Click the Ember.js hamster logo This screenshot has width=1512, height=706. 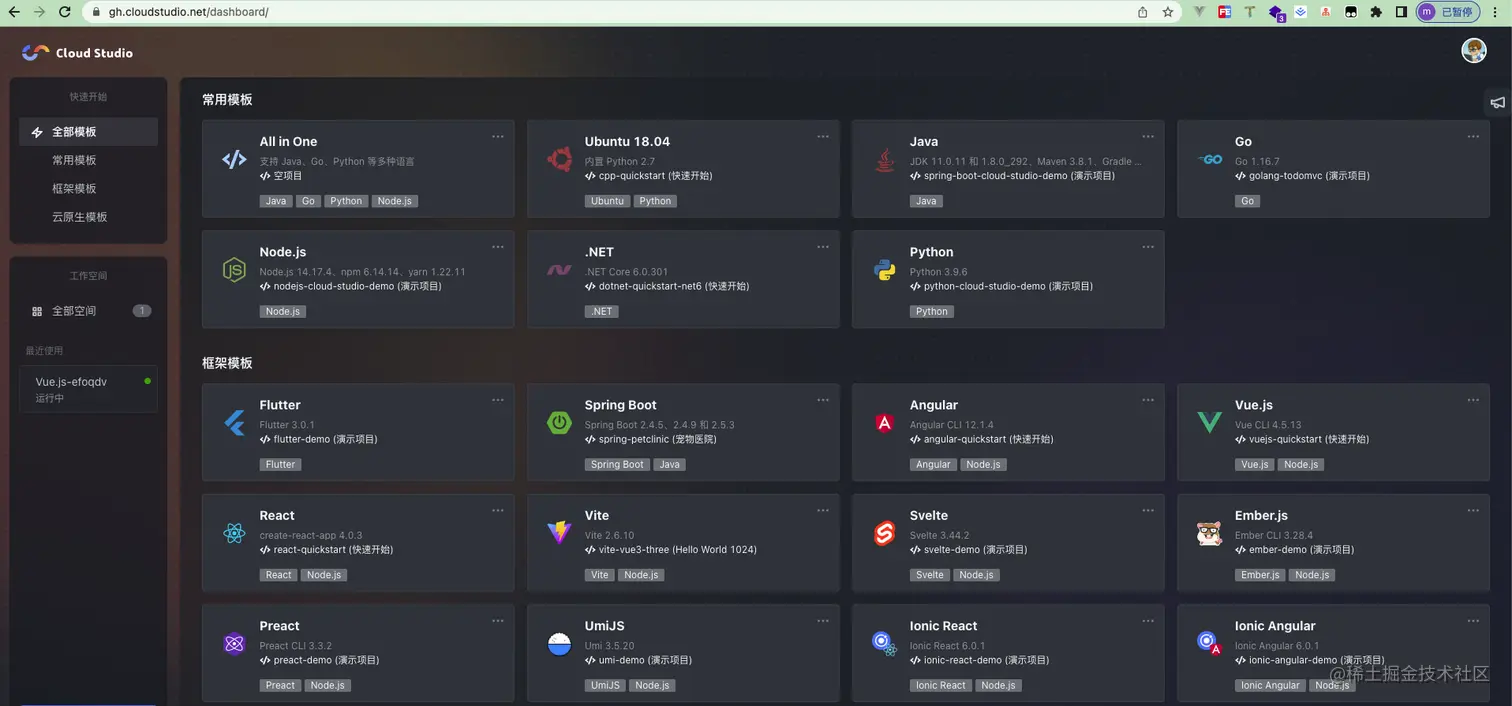[1210, 533]
